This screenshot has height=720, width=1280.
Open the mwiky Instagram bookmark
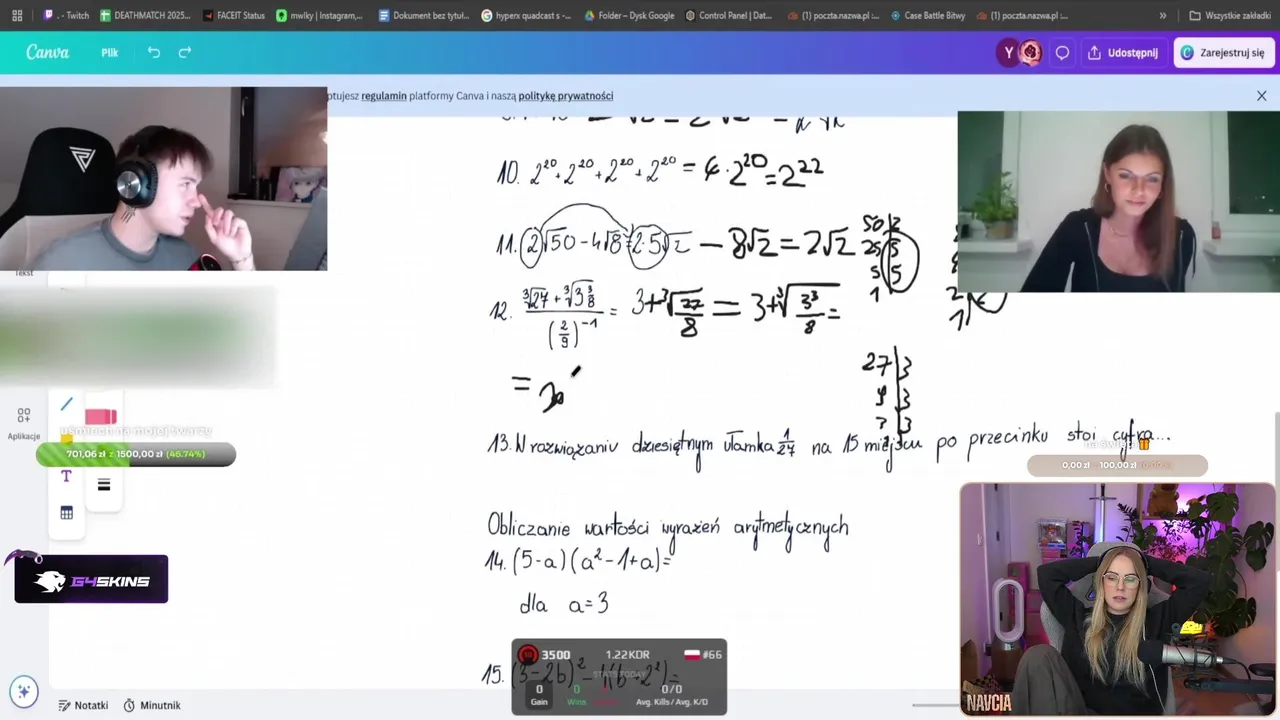(x=319, y=16)
